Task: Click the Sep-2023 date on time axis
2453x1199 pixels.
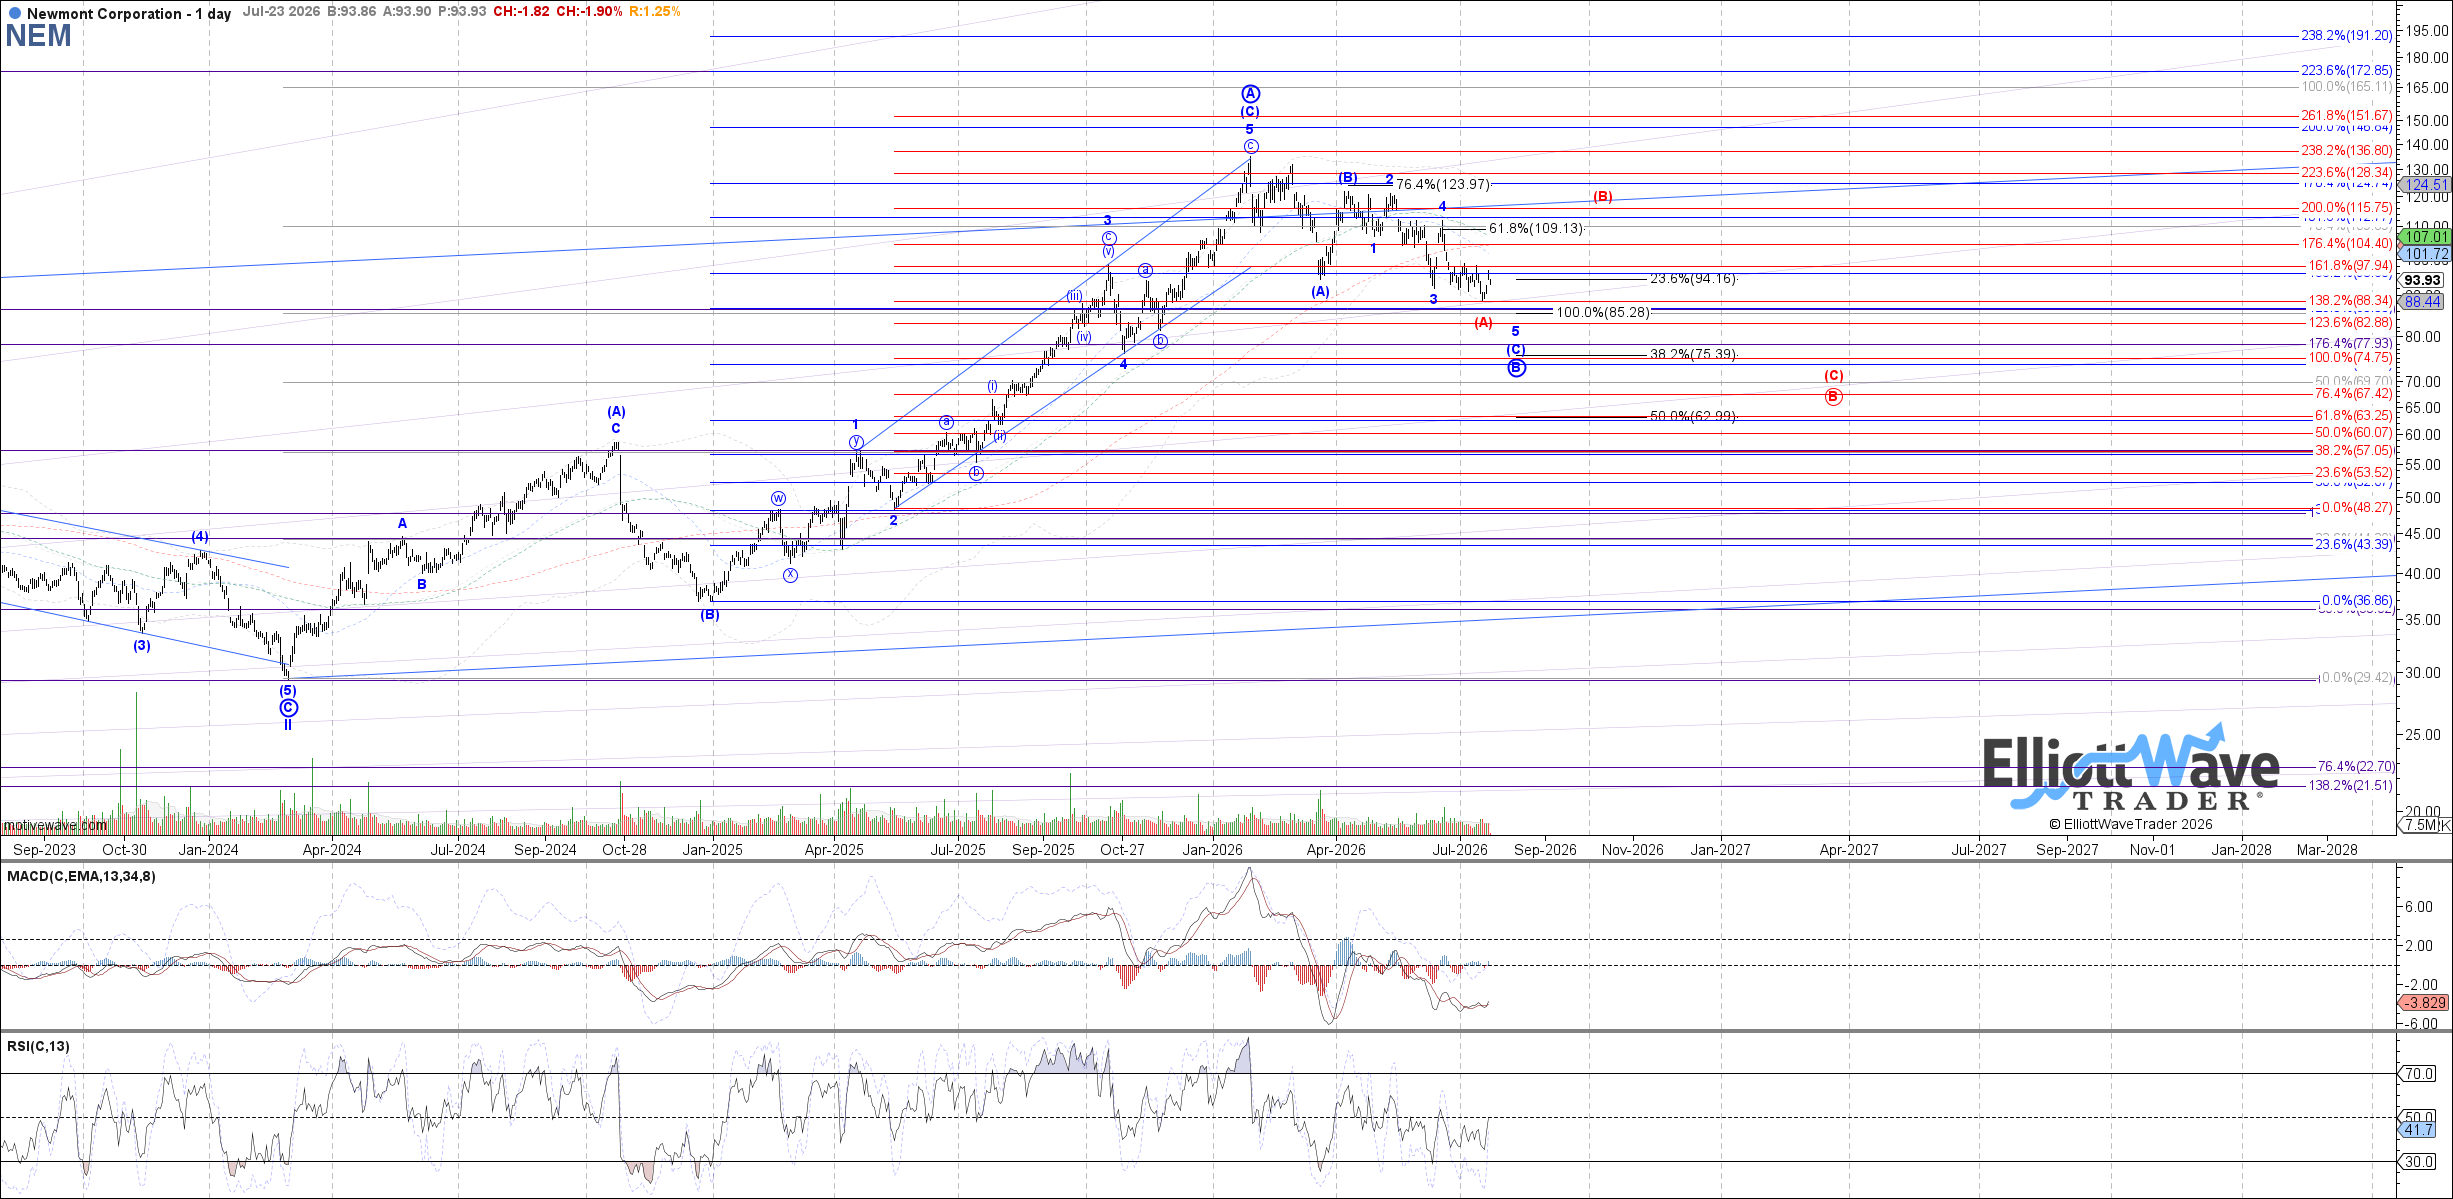Action: 44,850
